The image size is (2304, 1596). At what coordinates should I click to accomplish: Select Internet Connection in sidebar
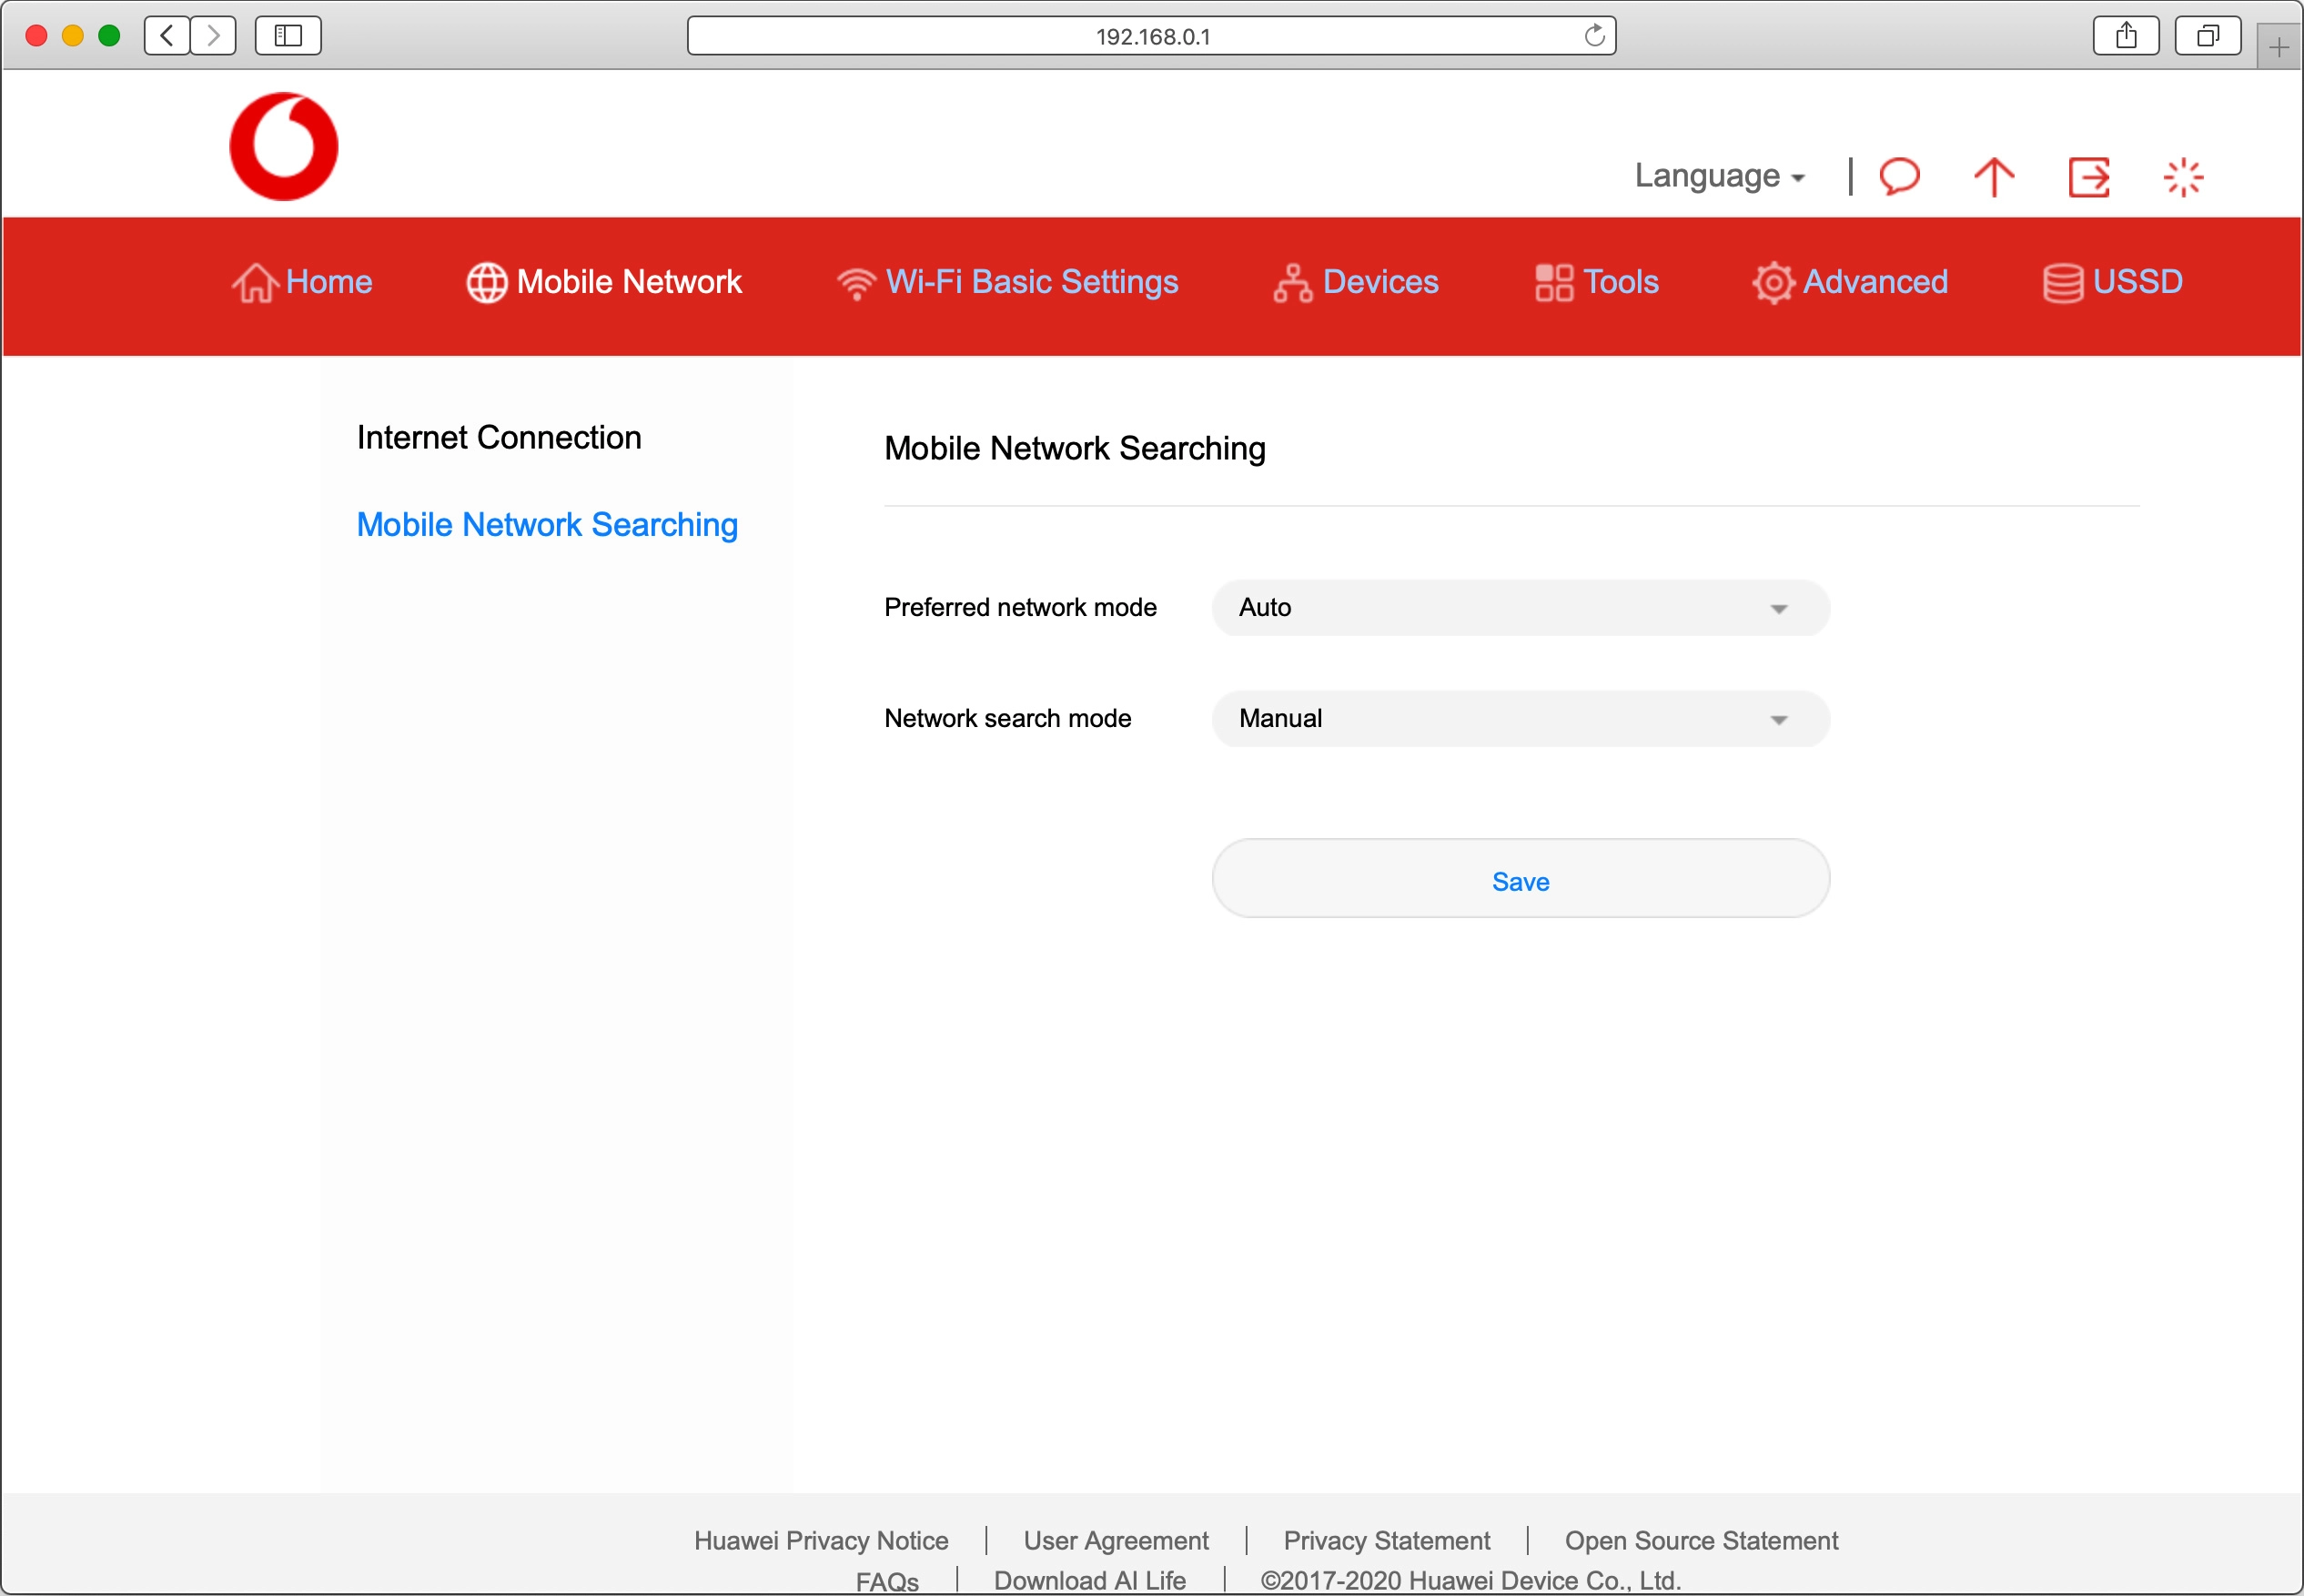coord(499,438)
